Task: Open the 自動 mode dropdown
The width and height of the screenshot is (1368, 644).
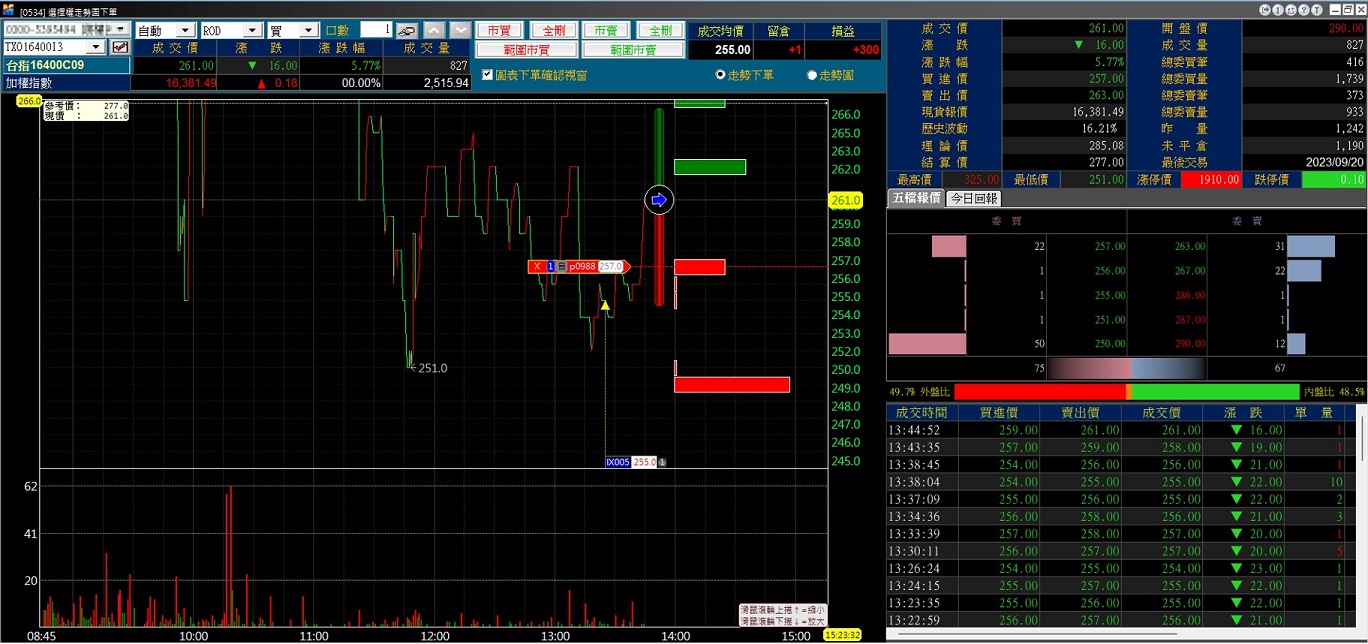Action: [185, 31]
